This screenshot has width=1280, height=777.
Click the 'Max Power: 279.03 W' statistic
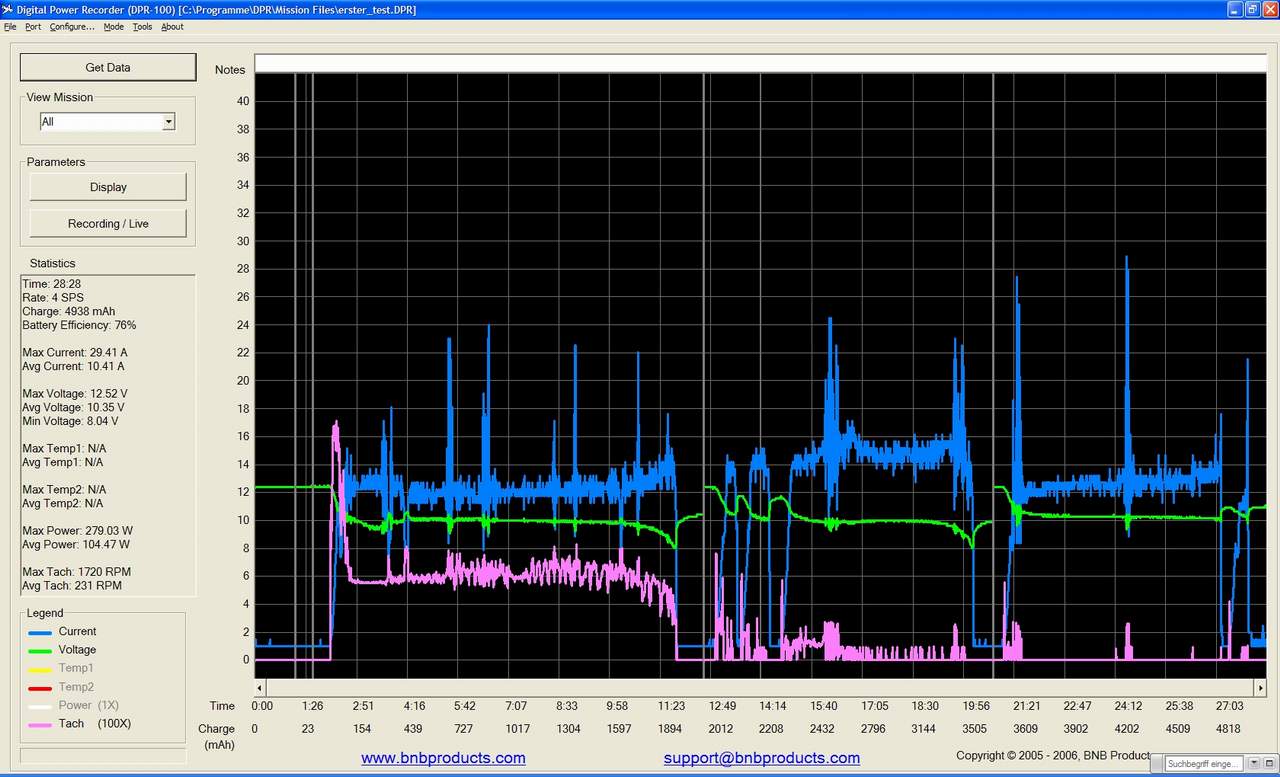[77, 530]
